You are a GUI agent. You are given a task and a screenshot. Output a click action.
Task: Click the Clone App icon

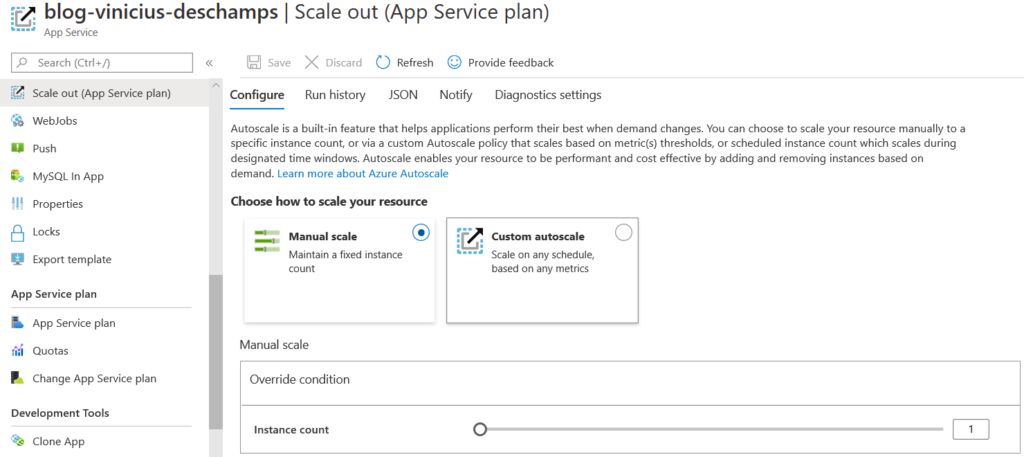click(x=18, y=441)
